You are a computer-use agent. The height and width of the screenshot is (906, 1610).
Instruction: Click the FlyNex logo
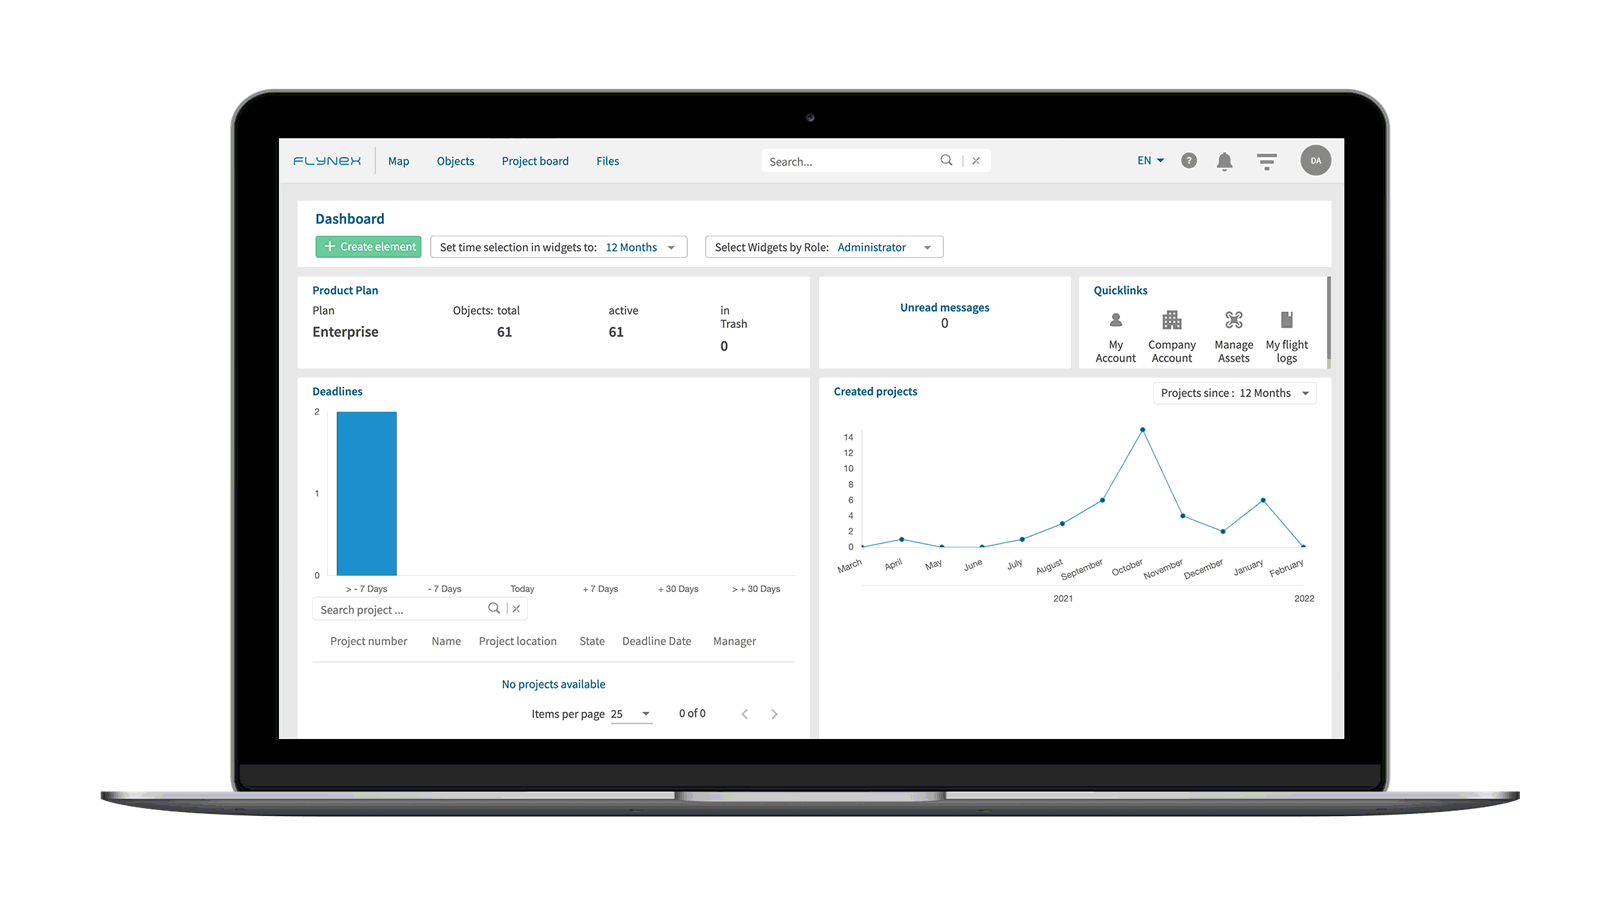pos(327,161)
